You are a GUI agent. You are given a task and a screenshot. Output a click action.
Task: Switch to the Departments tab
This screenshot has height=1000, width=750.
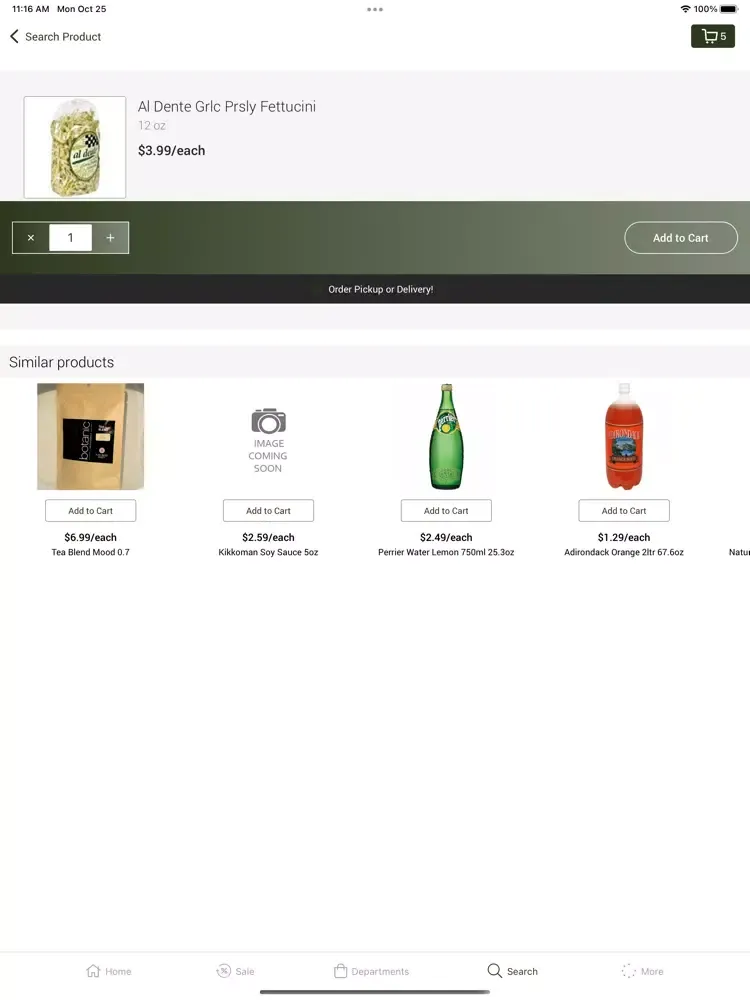coord(371,971)
